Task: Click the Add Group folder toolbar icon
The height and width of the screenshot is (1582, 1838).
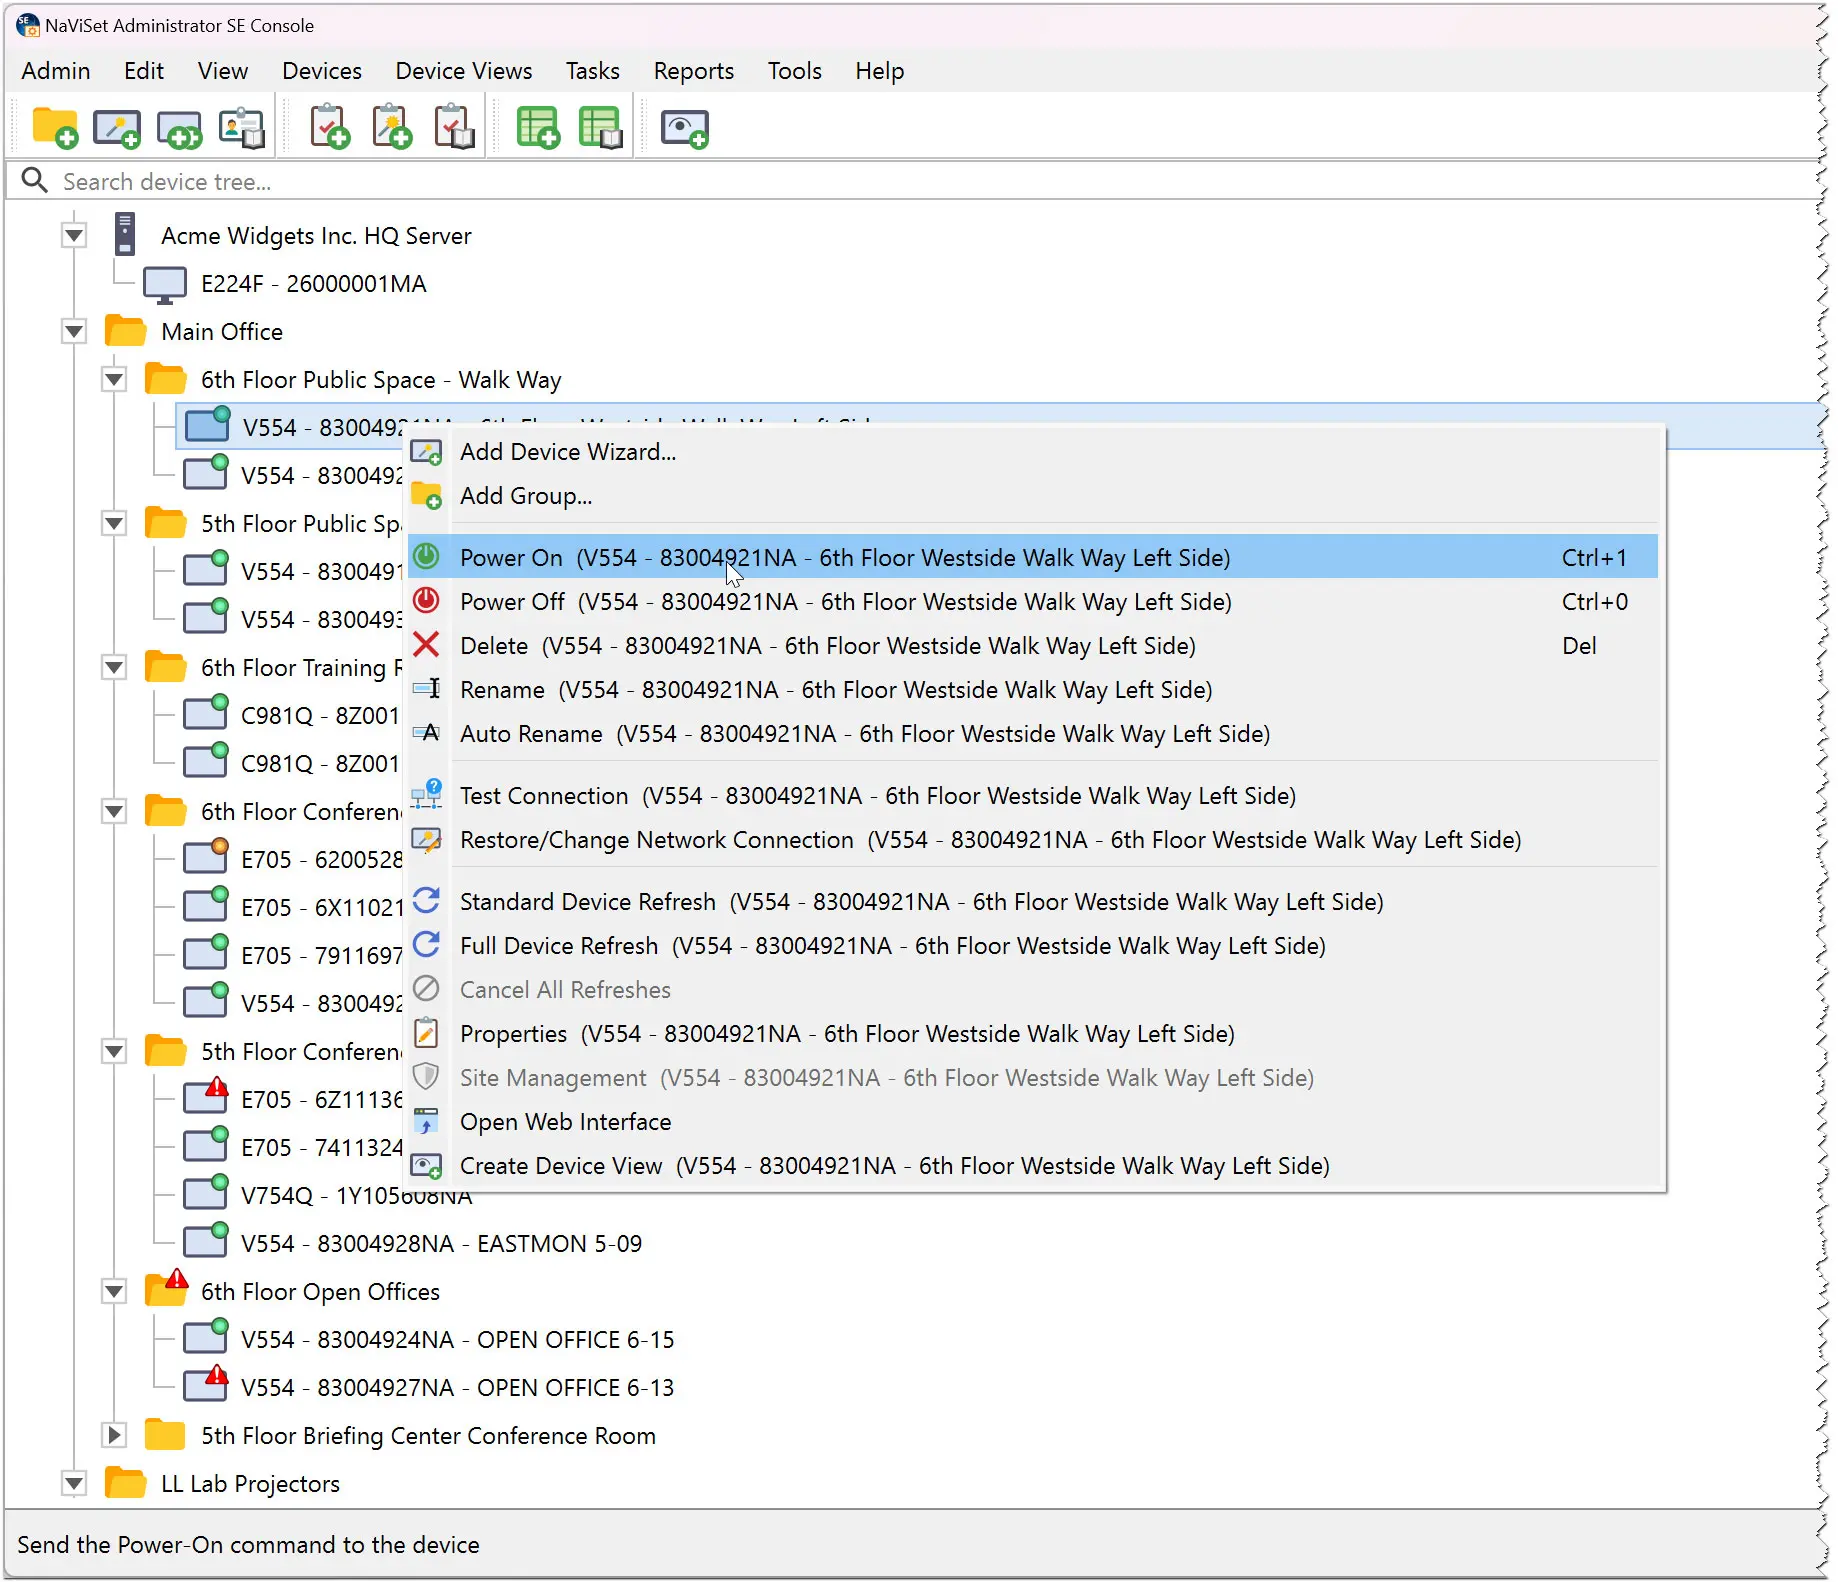Action: 54,128
